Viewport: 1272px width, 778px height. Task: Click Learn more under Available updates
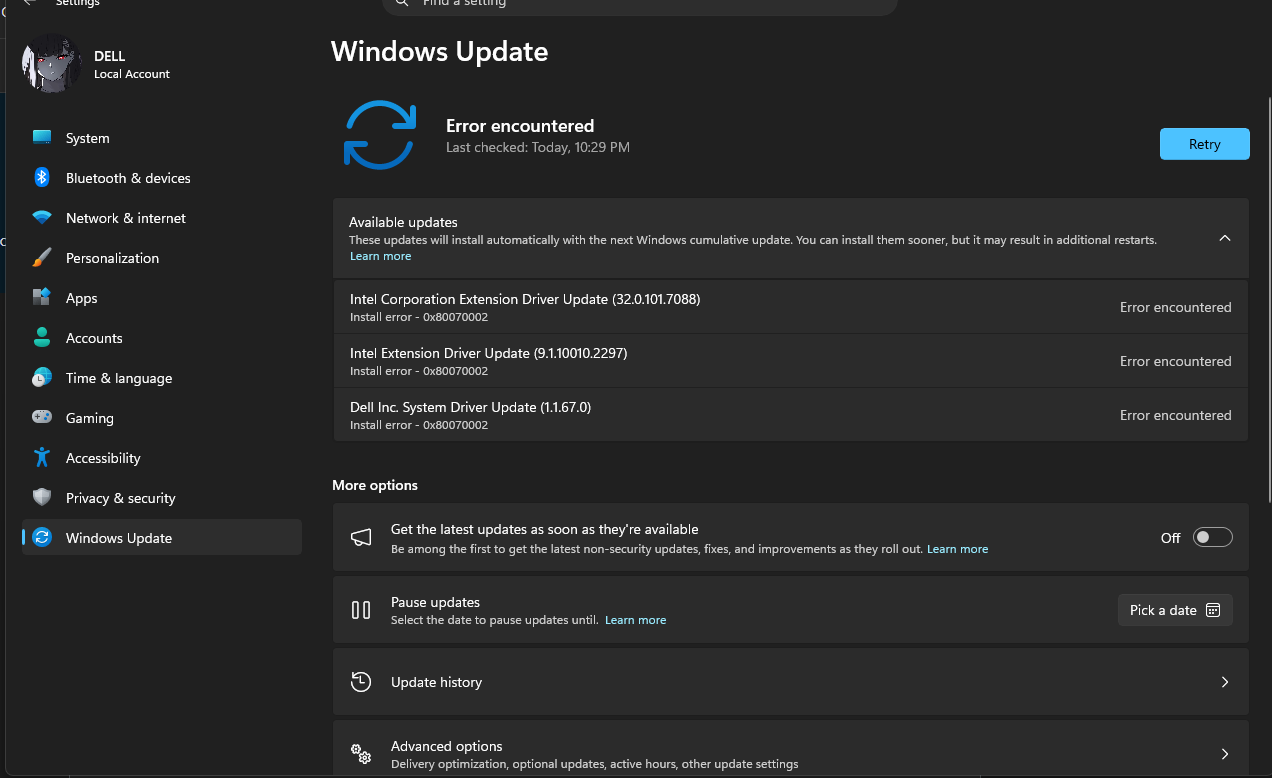click(380, 256)
